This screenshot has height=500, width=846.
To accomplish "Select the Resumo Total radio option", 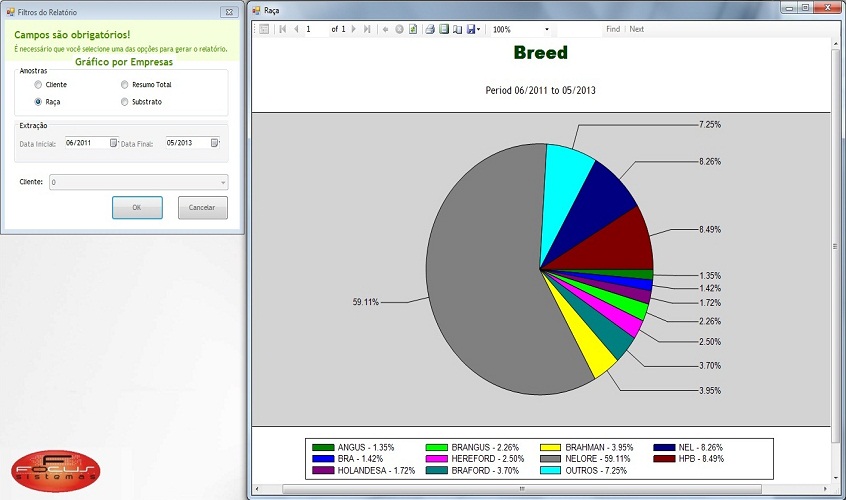I will tap(124, 85).
